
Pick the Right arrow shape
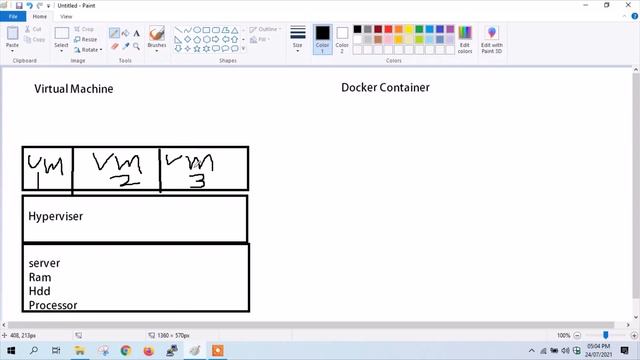click(216, 39)
